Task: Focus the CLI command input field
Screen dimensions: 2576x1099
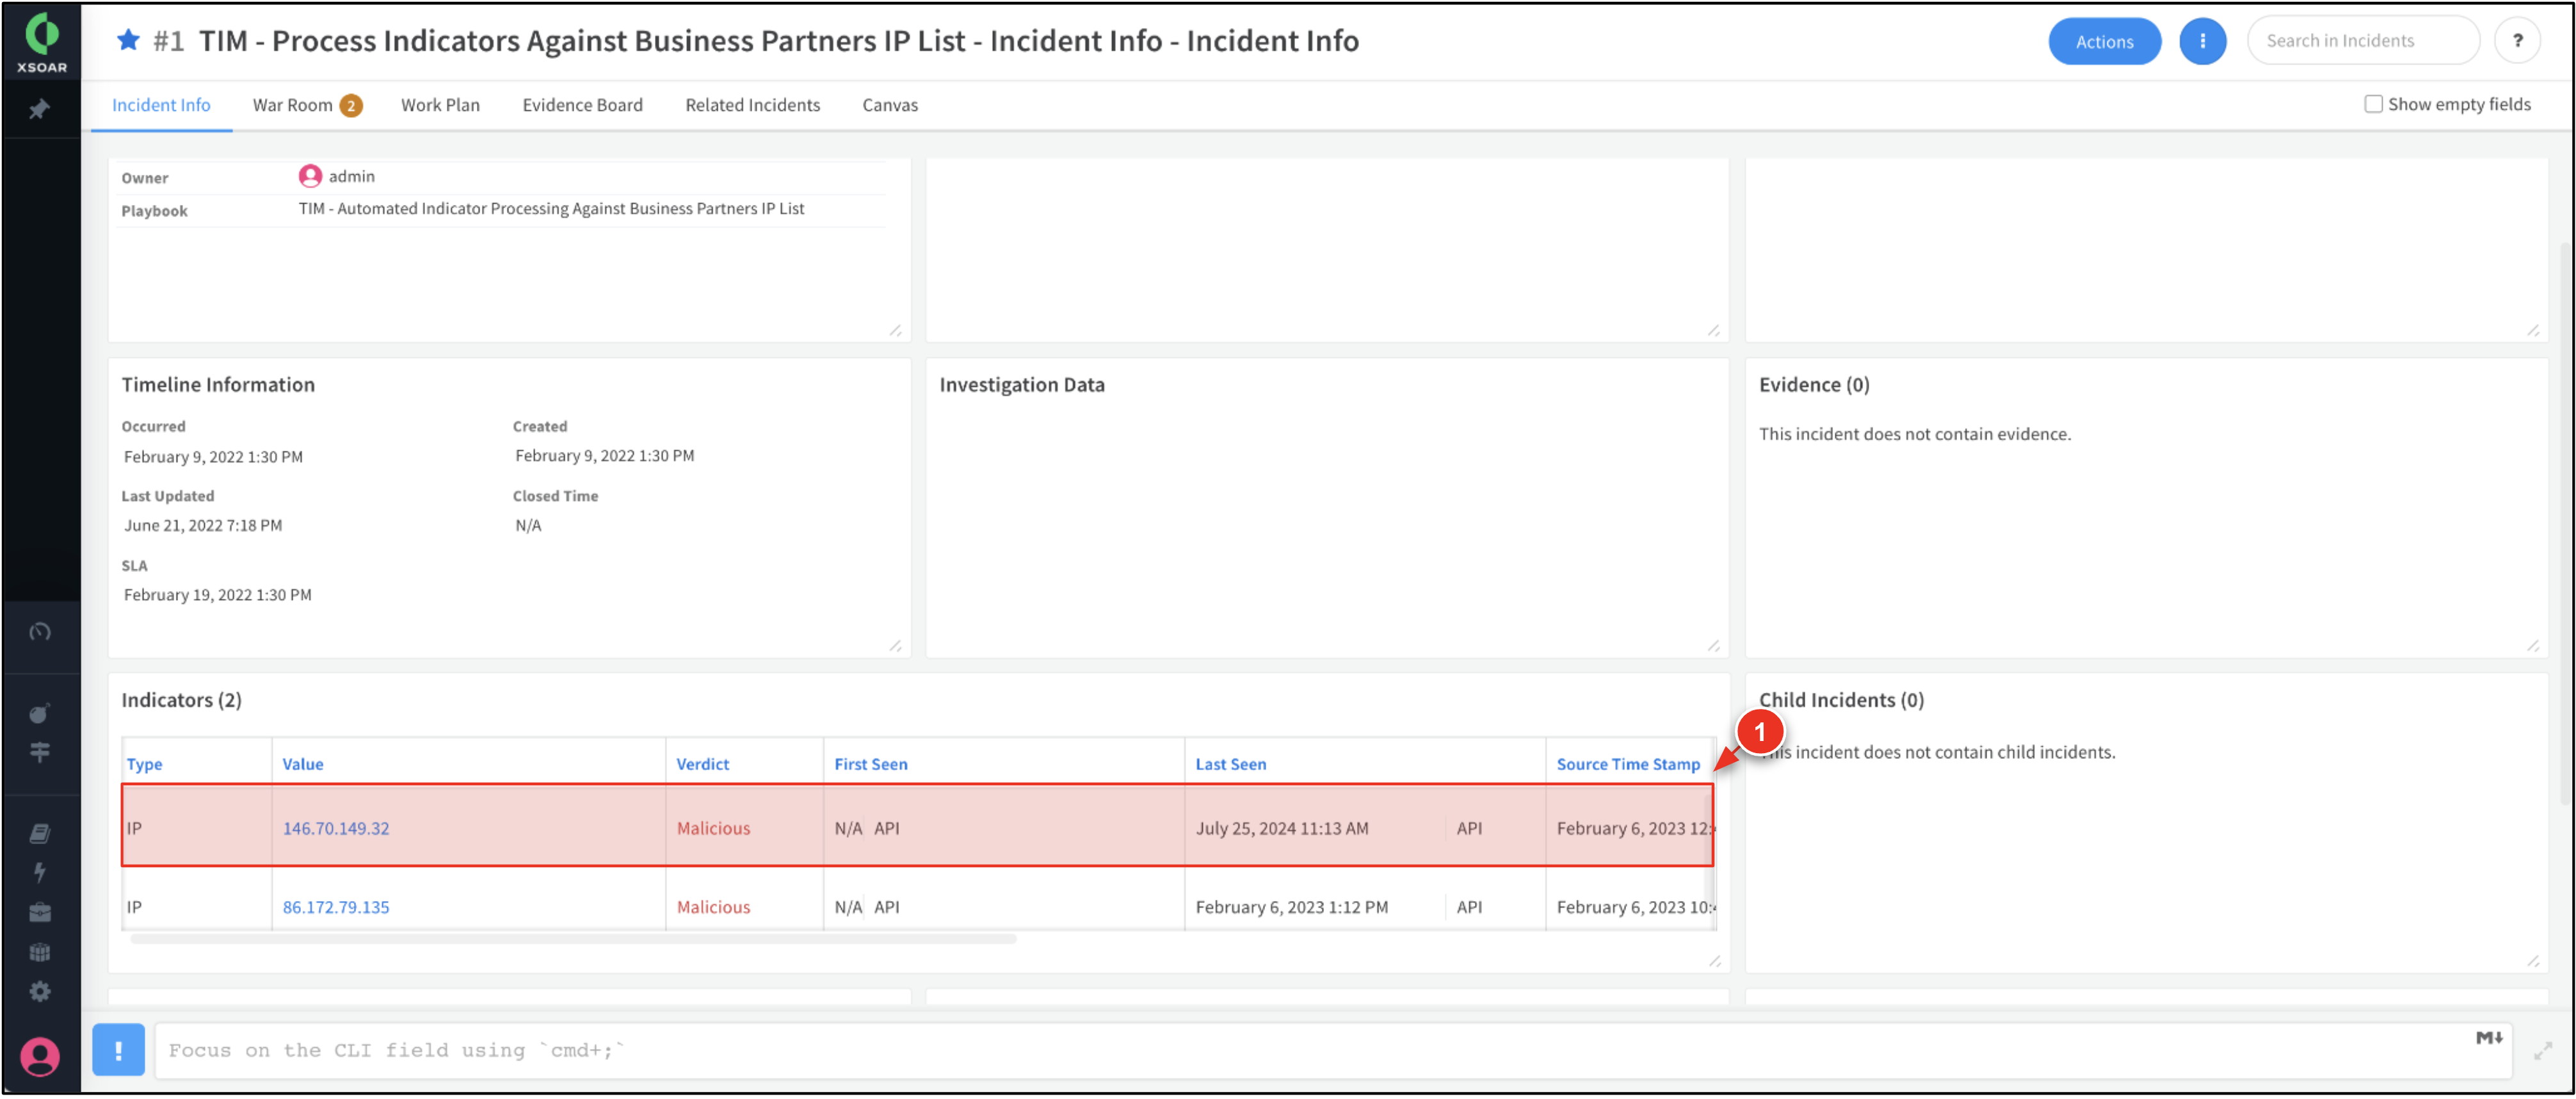Action: coord(1332,1051)
